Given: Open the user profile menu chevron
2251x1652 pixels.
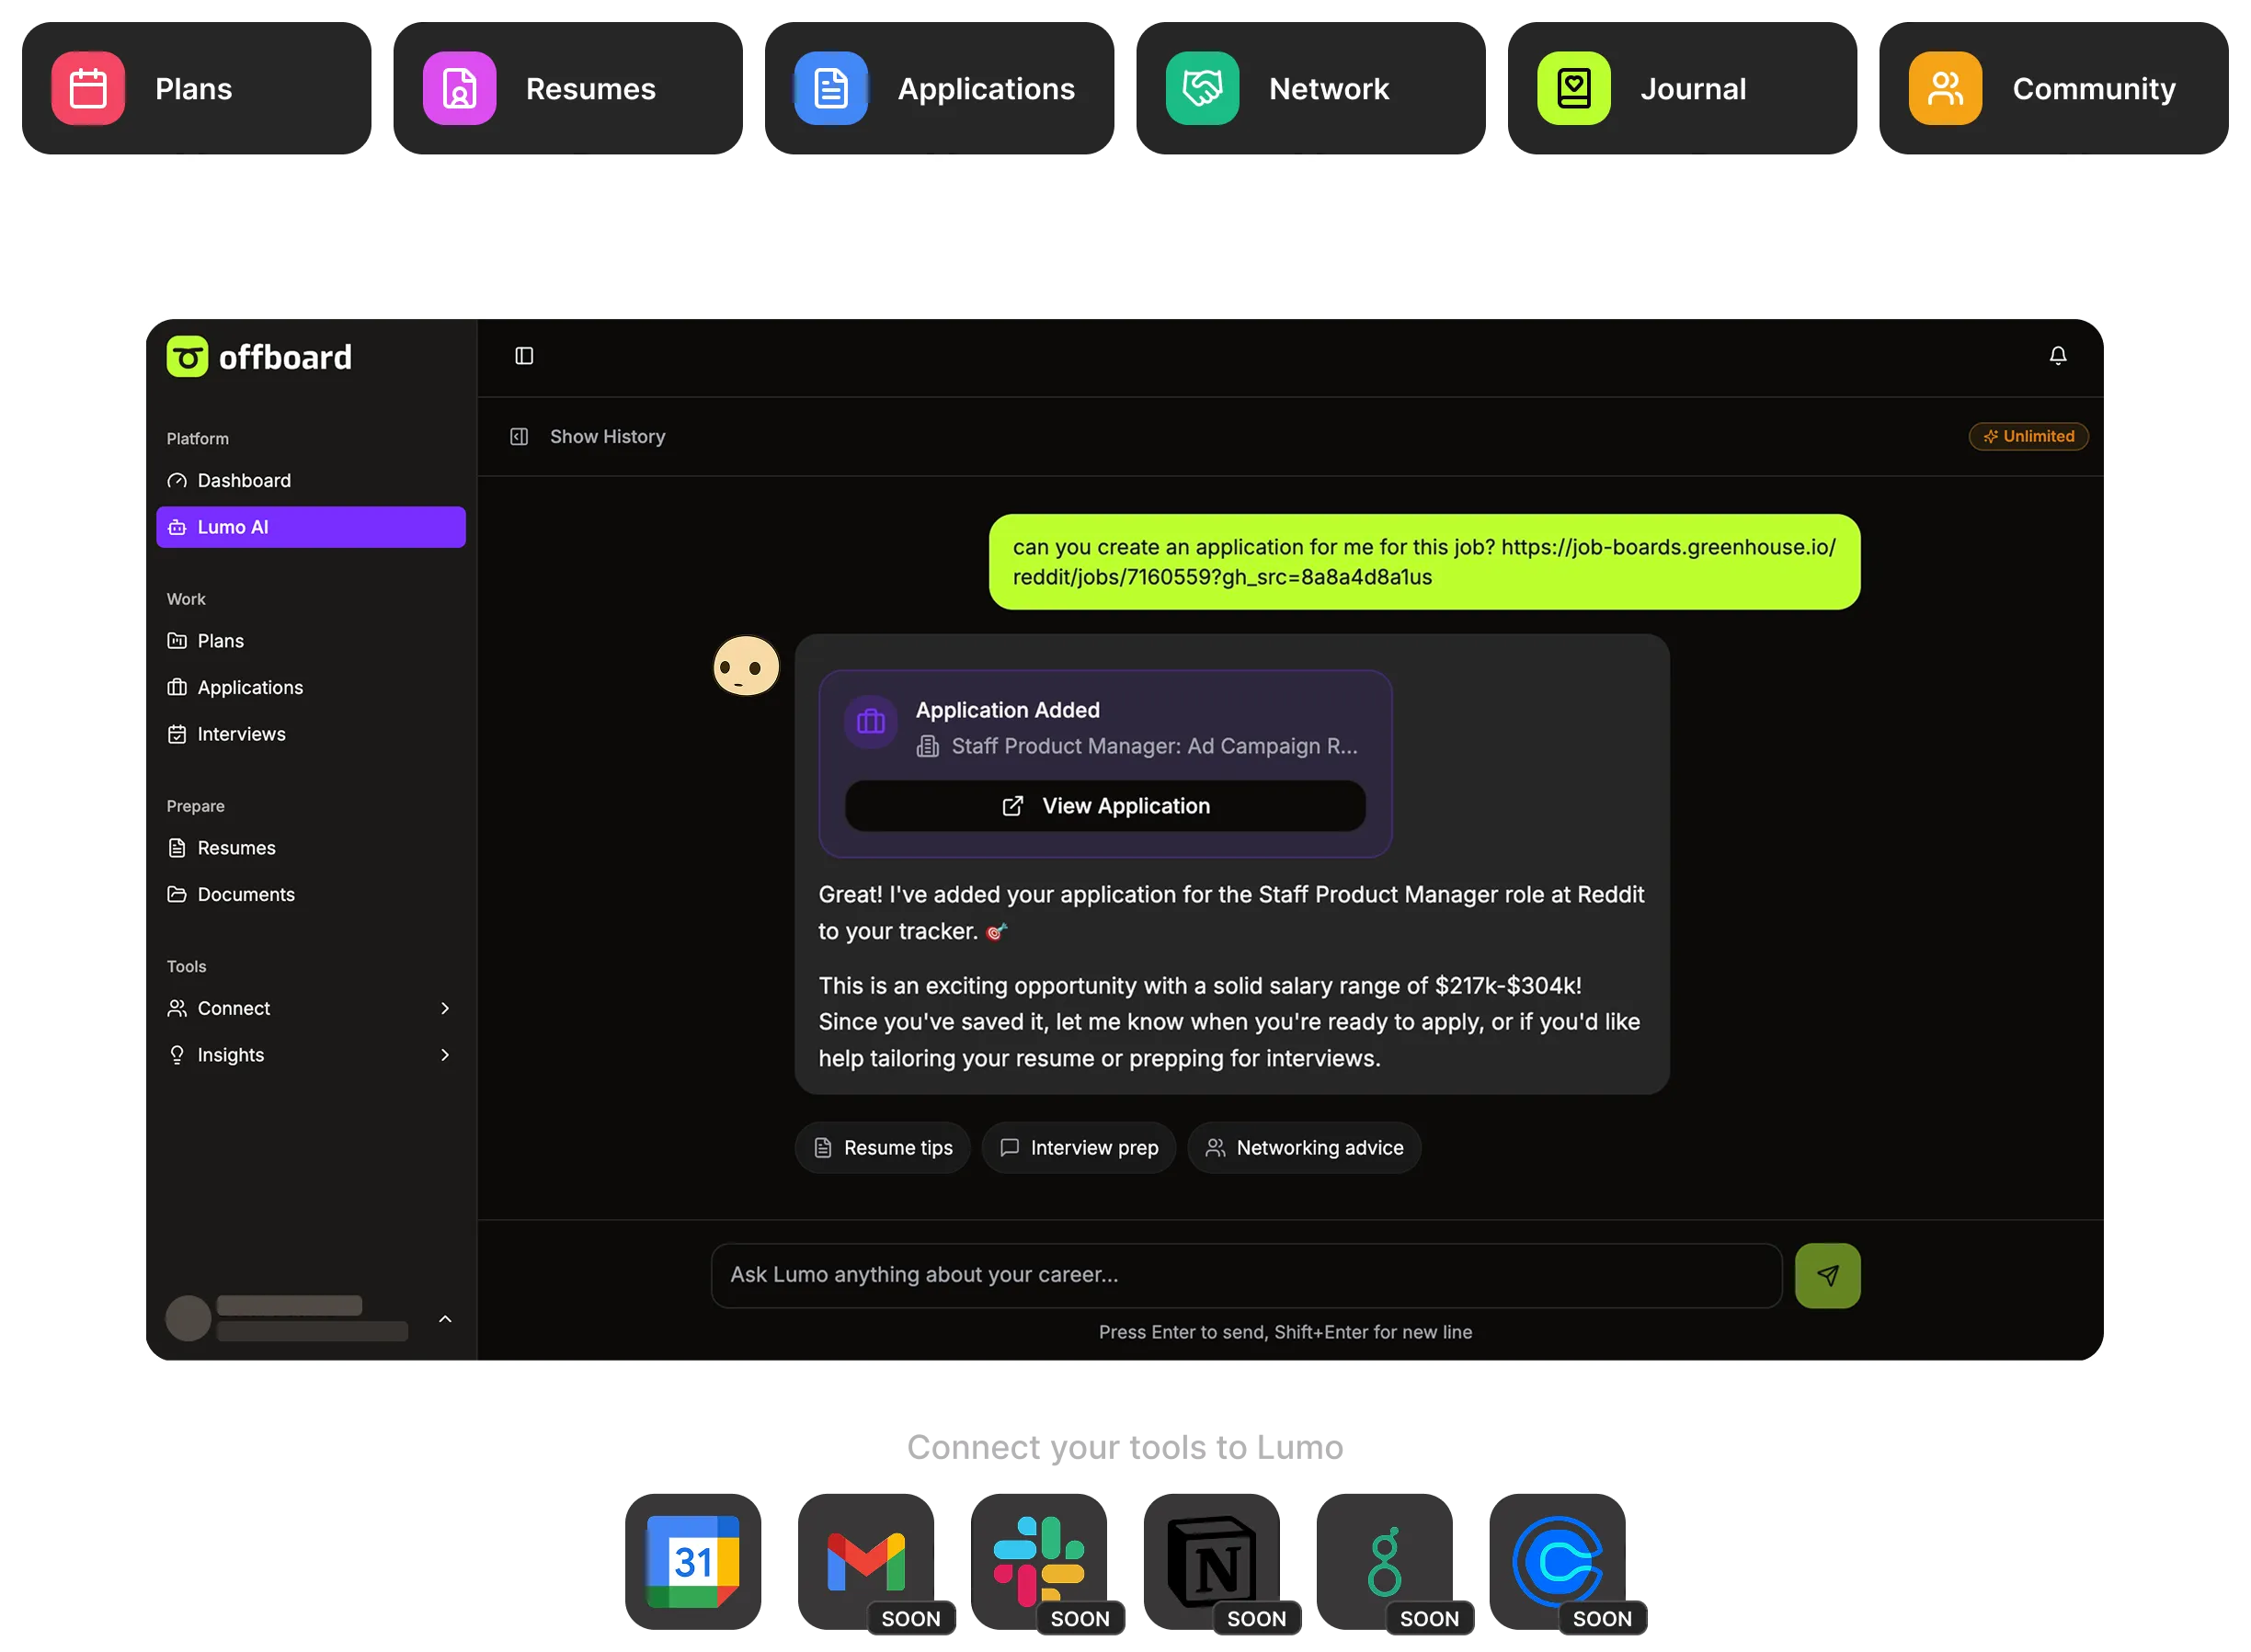Looking at the screenshot, I should (x=445, y=1319).
